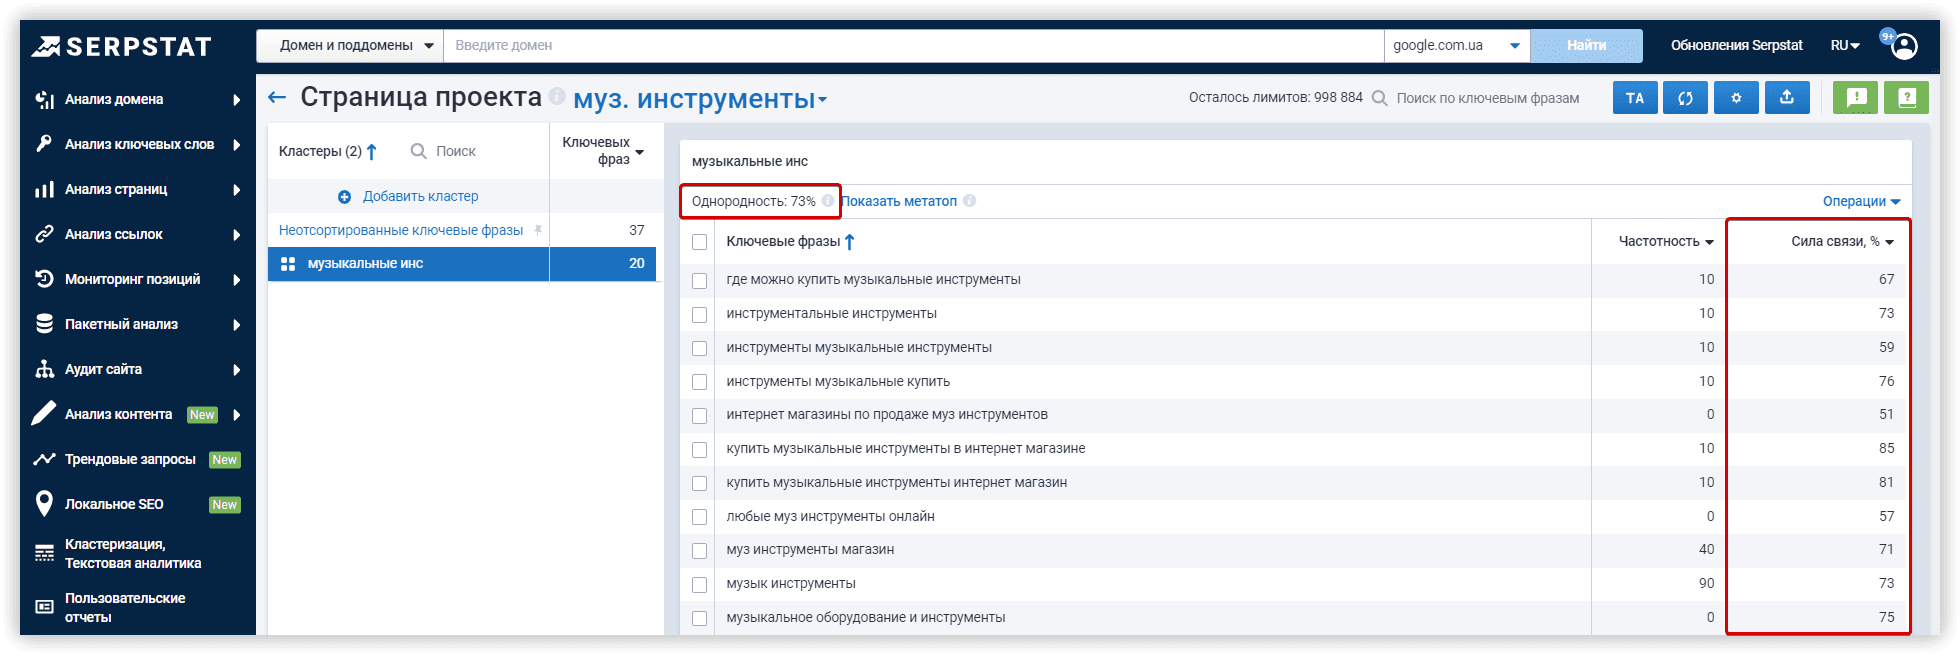
Task: Open Неотсортированные ключевые фразы cluster
Action: (x=401, y=230)
